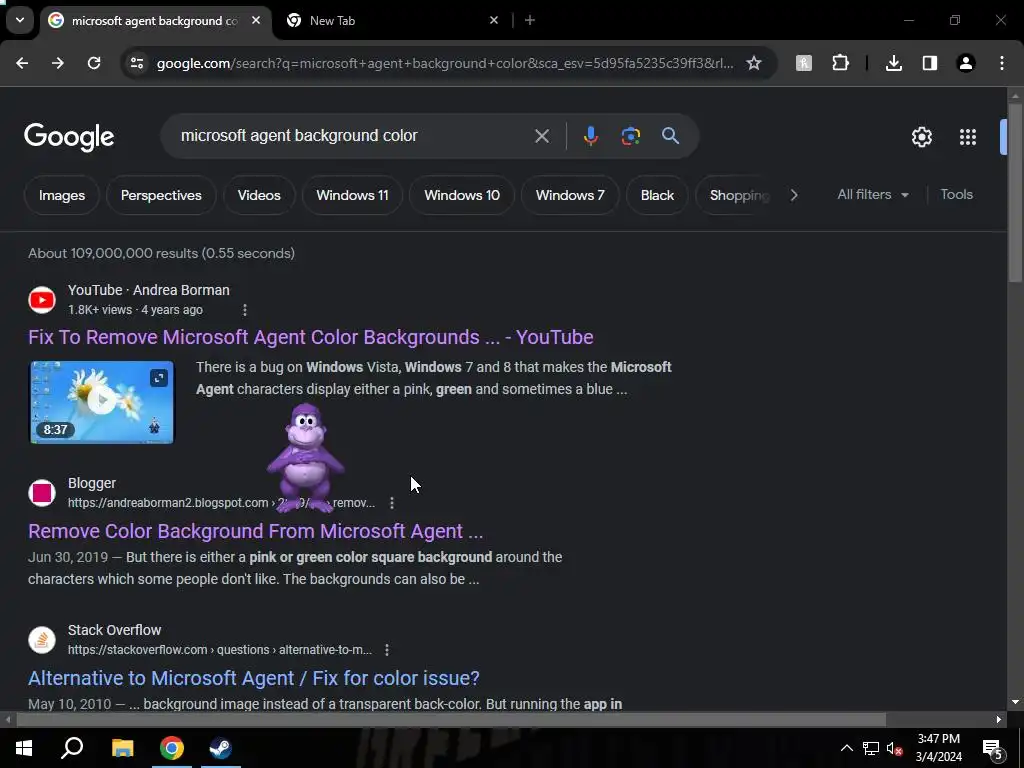Open Google quick settings gear
The image size is (1024, 768).
[x=921, y=137]
